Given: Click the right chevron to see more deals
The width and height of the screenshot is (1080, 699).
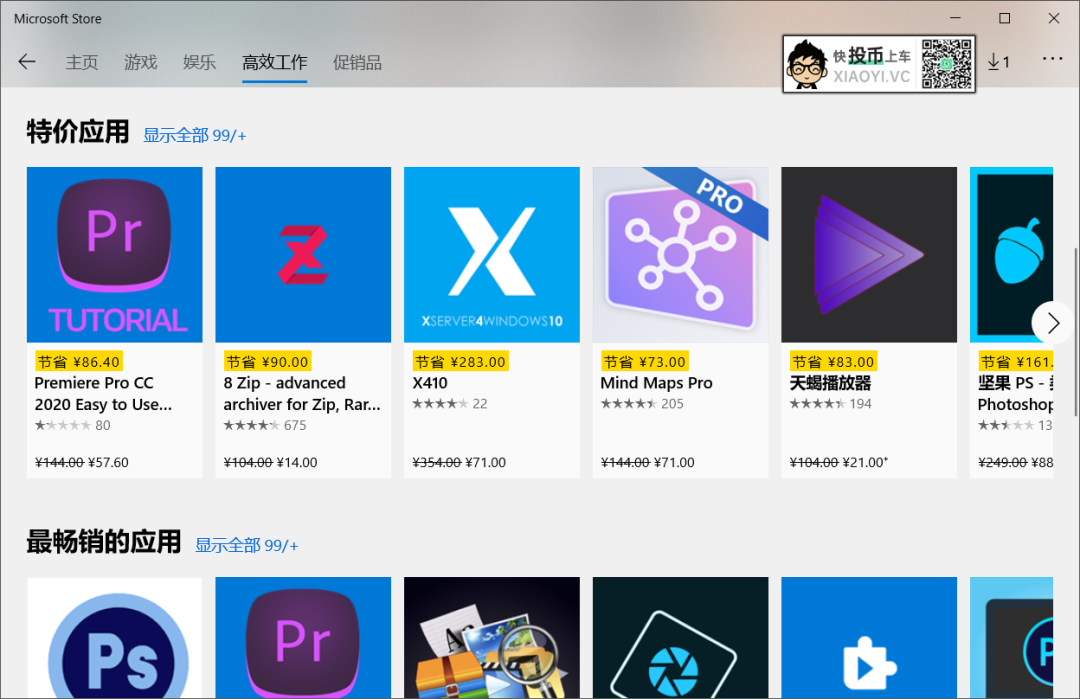Looking at the screenshot, I should (1052, 323).
